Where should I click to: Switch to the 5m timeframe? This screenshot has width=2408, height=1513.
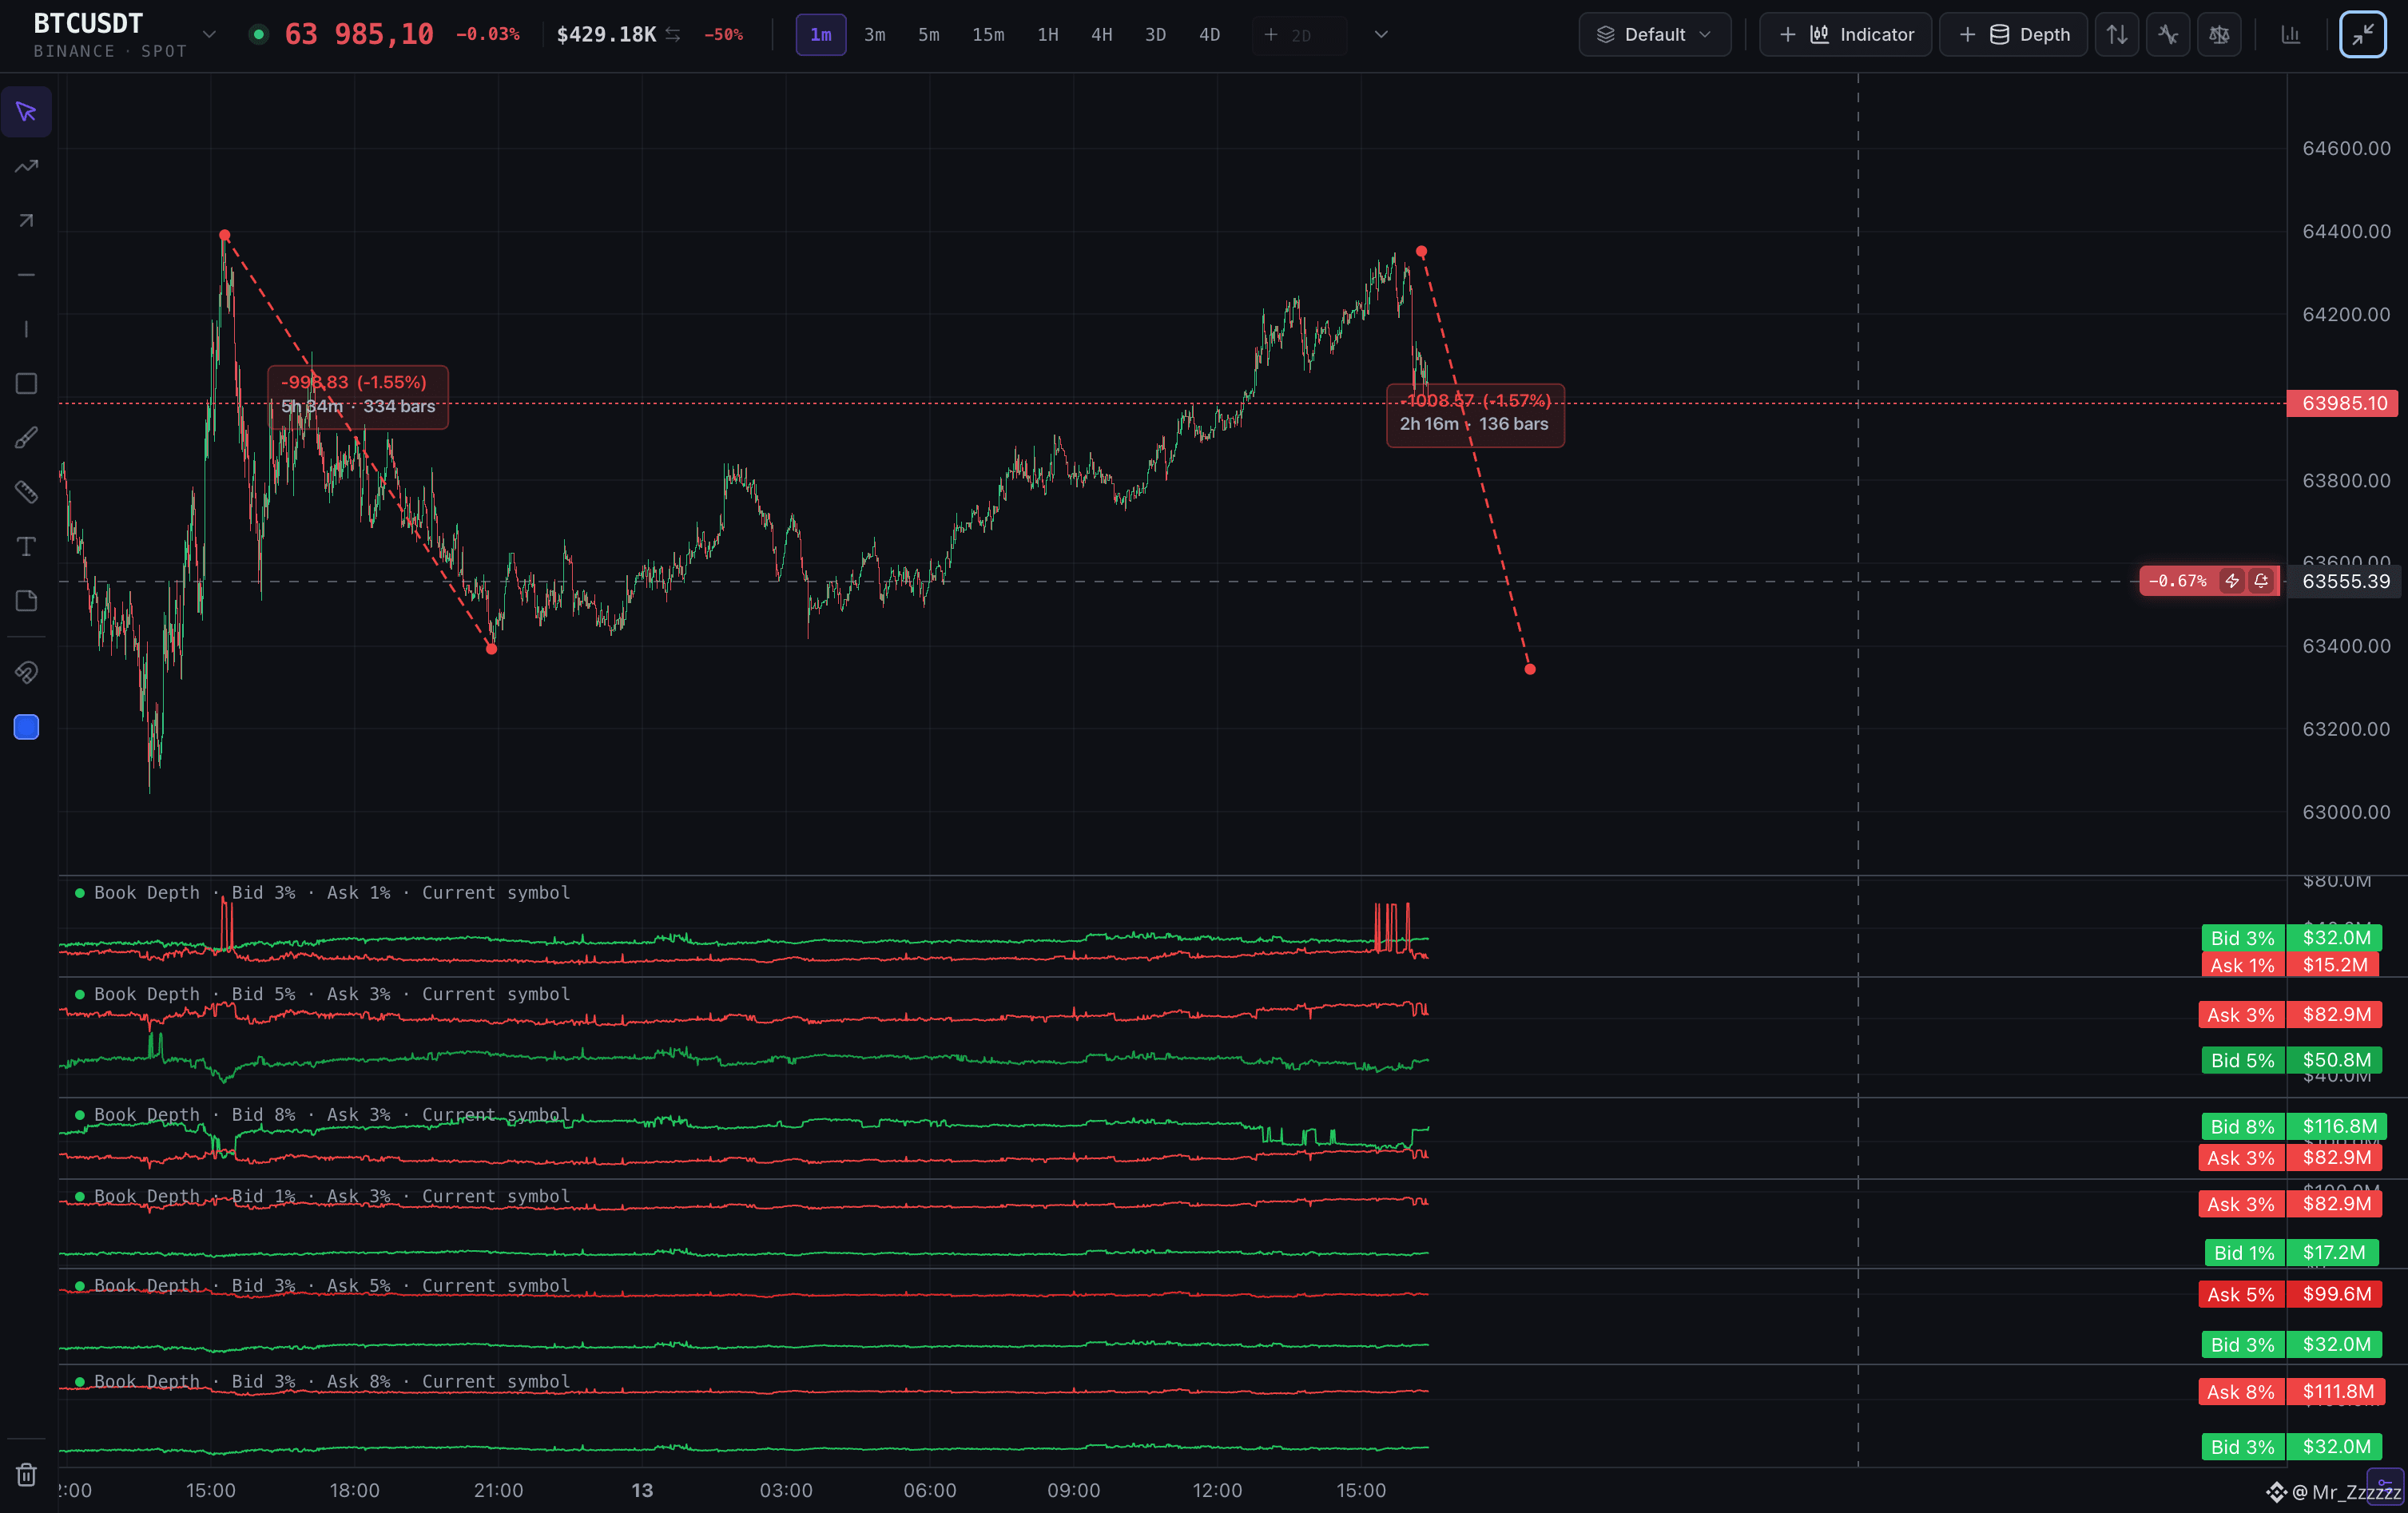tap(929, 34)
